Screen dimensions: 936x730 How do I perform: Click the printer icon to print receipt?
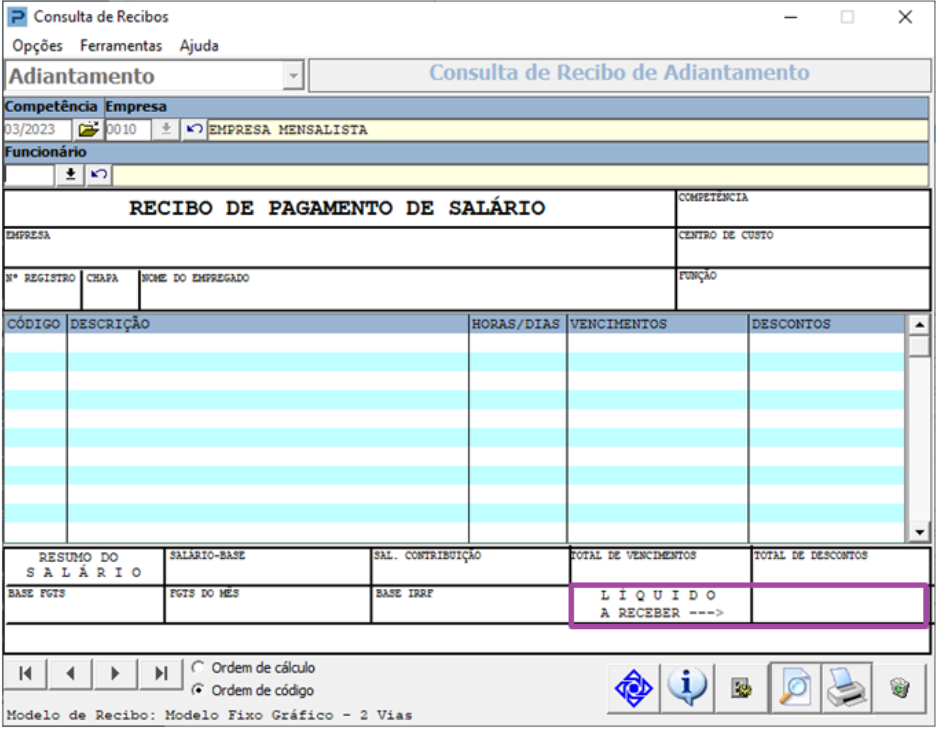[x=846, y=688]
